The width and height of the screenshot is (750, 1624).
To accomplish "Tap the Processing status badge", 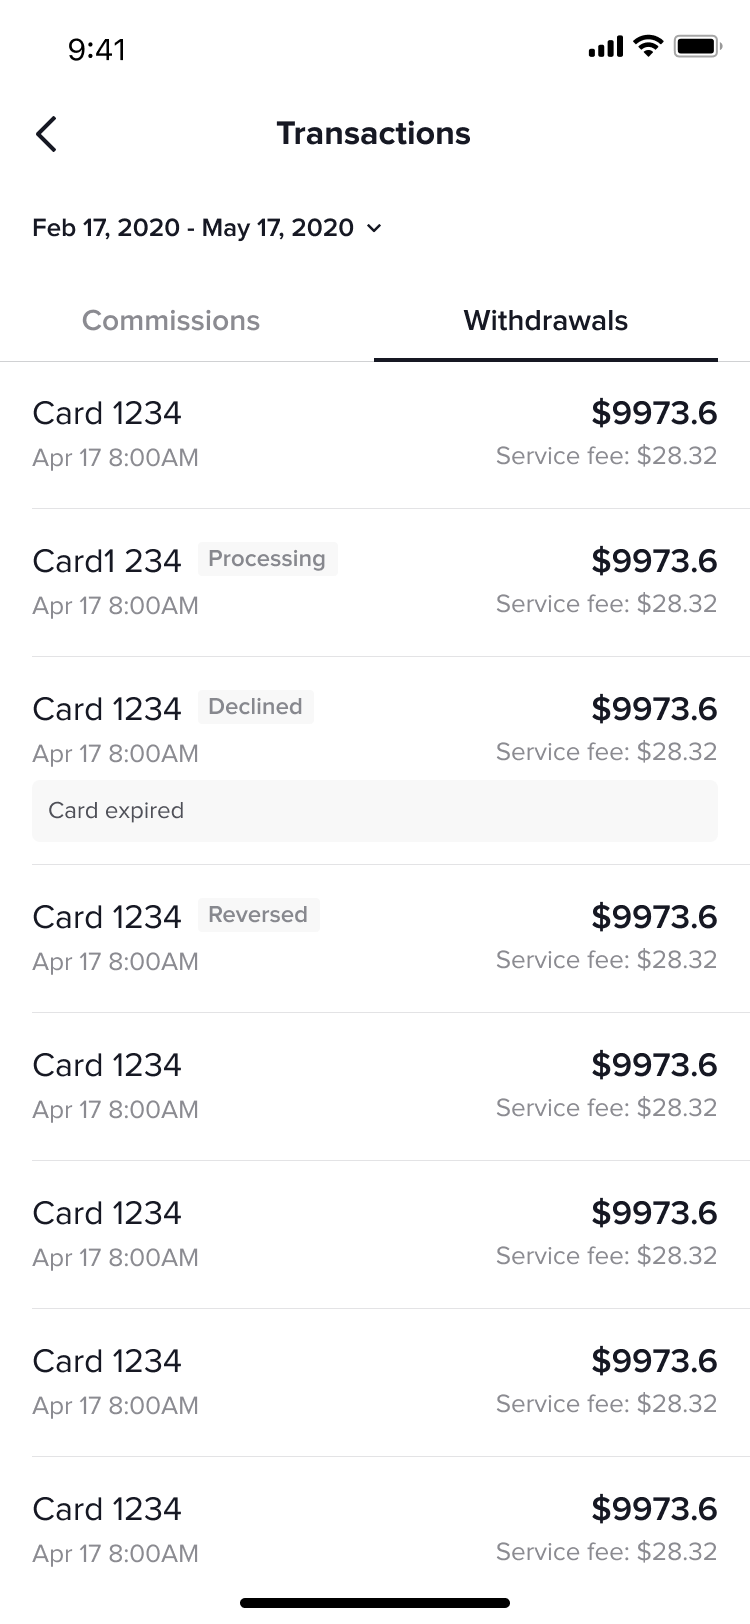I will click(267, 559).
